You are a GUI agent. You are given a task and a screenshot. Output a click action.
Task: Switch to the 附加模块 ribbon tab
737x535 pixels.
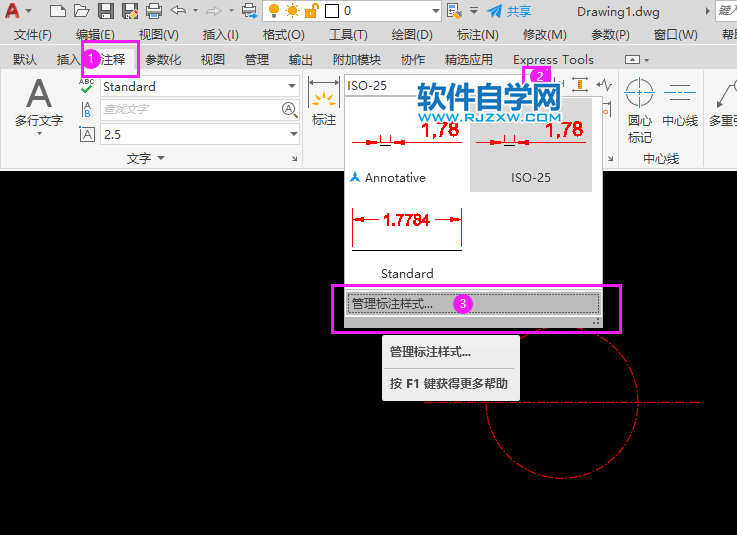(357, 60)
